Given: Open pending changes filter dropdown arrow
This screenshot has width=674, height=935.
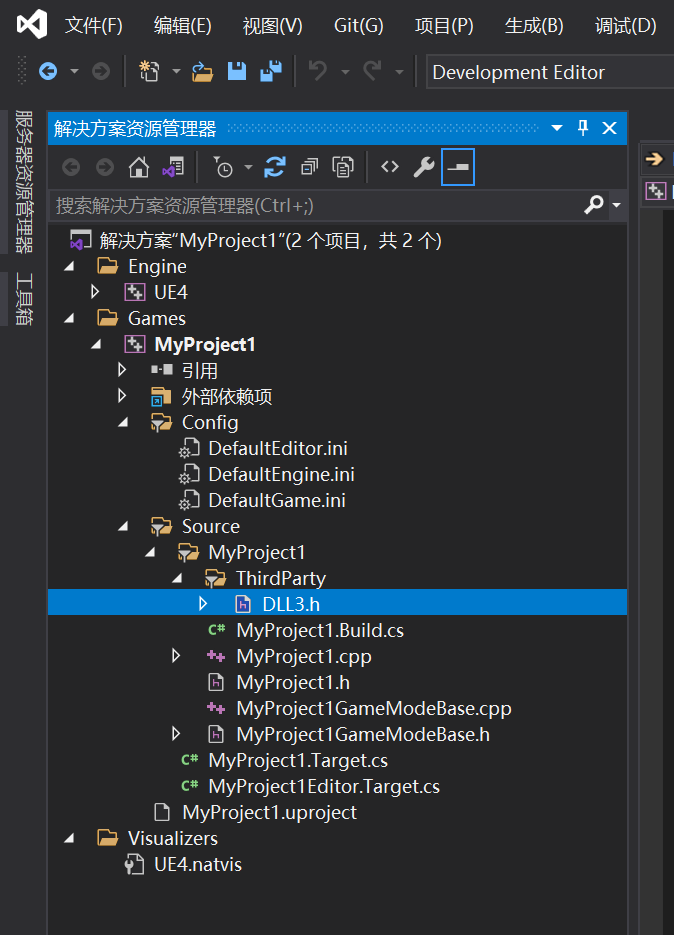Looking at the screenshot, I should coord(248,168).
